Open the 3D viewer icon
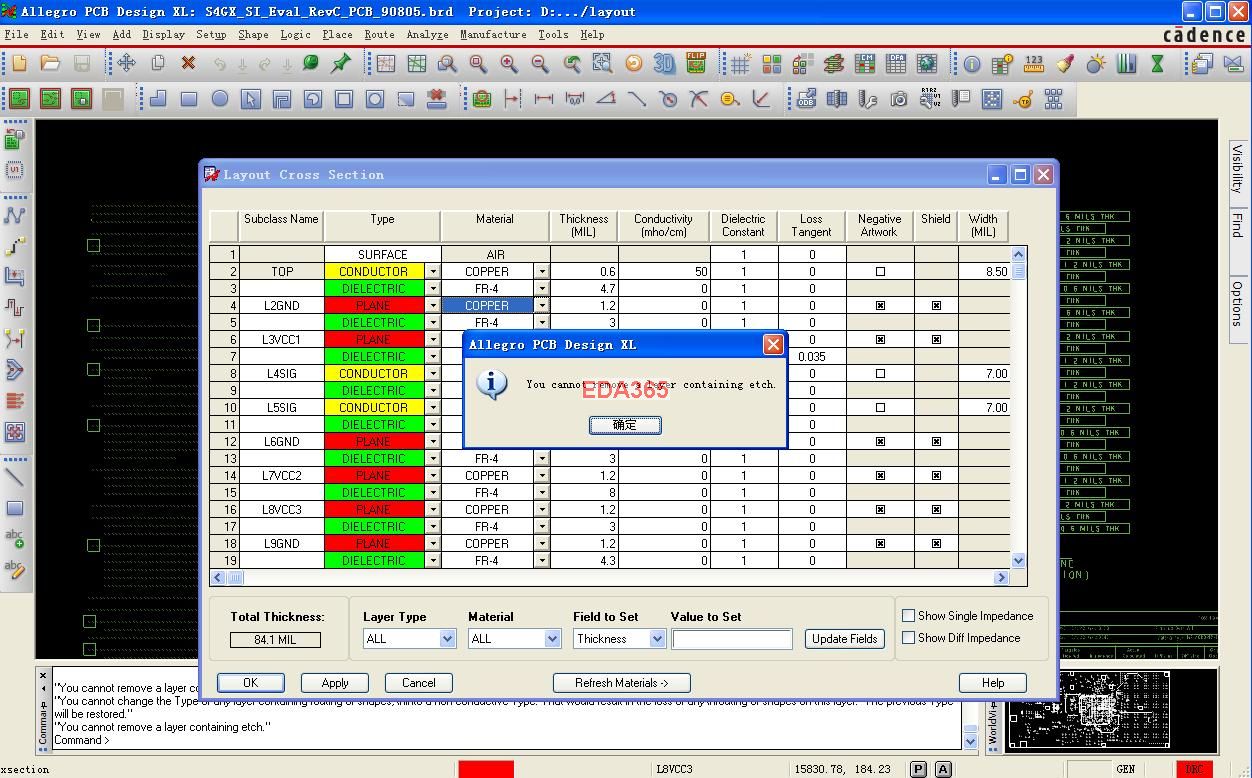The width and height of the screenshot is (1252, 778). [664, 63]
